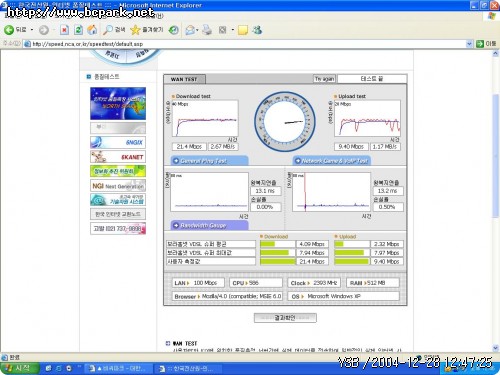The image size is (500, 375).
Task: Select the WAN TEST tab
Action: (x=184, y=79)
